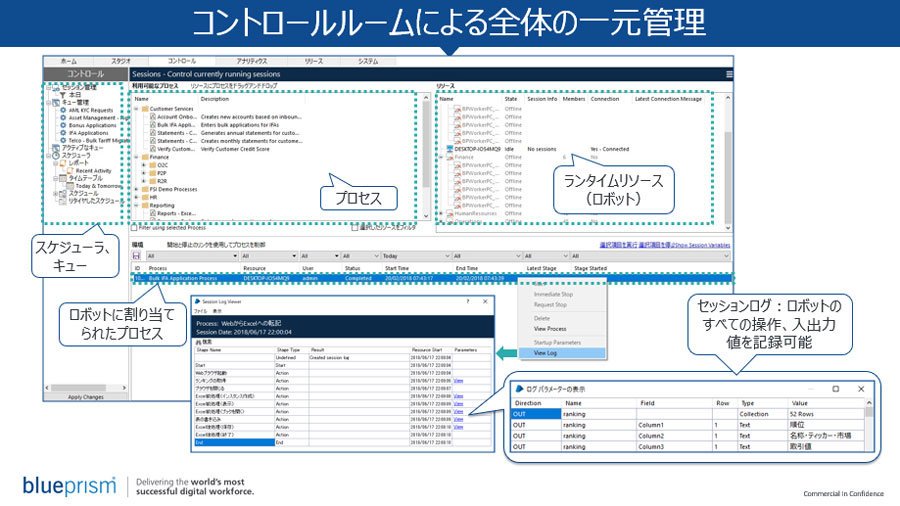Click the left pane horizontal scrollbar

86,388
